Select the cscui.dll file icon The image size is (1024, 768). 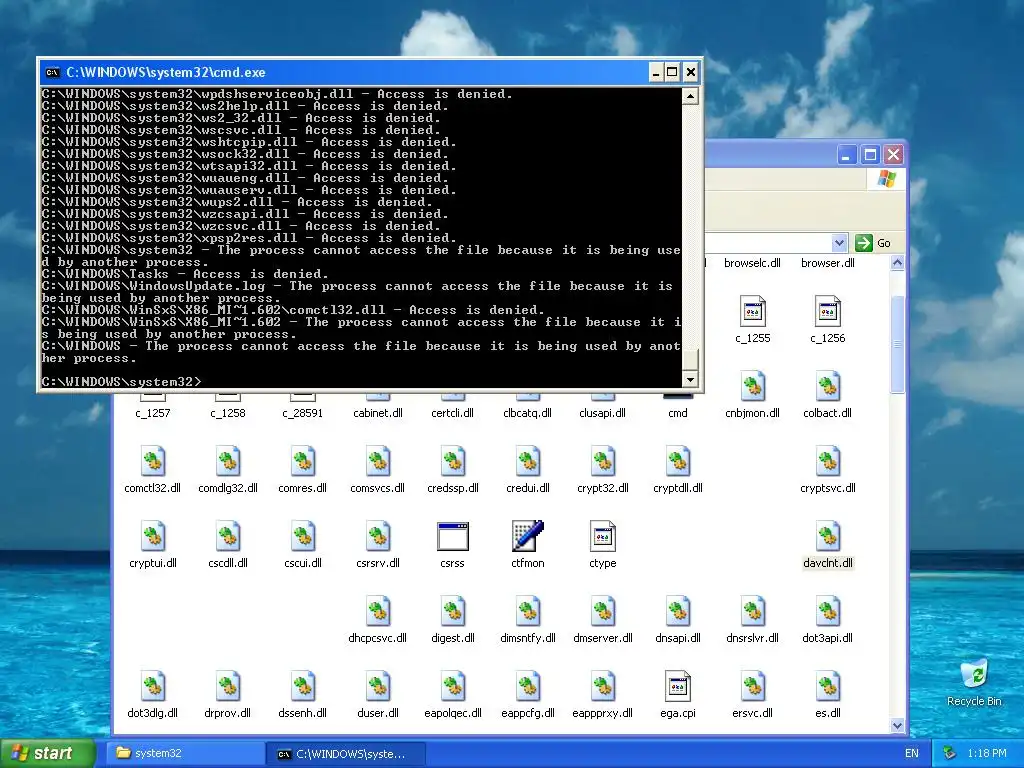(303, 536)
